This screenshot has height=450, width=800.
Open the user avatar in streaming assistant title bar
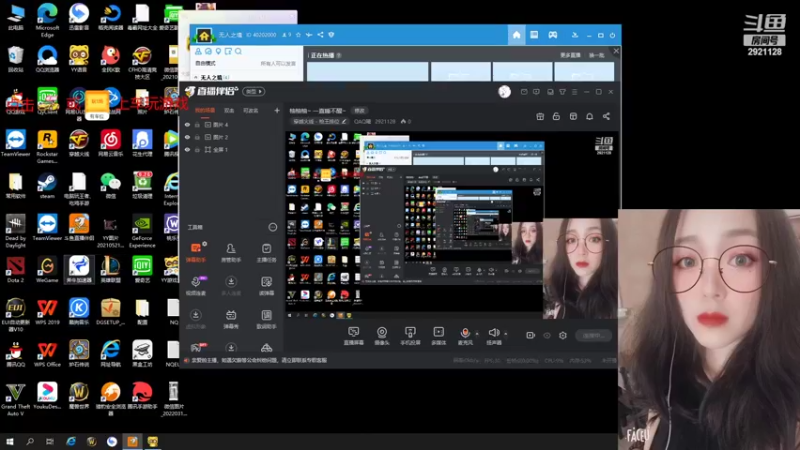pyautogui.click(x=504, y=92)
